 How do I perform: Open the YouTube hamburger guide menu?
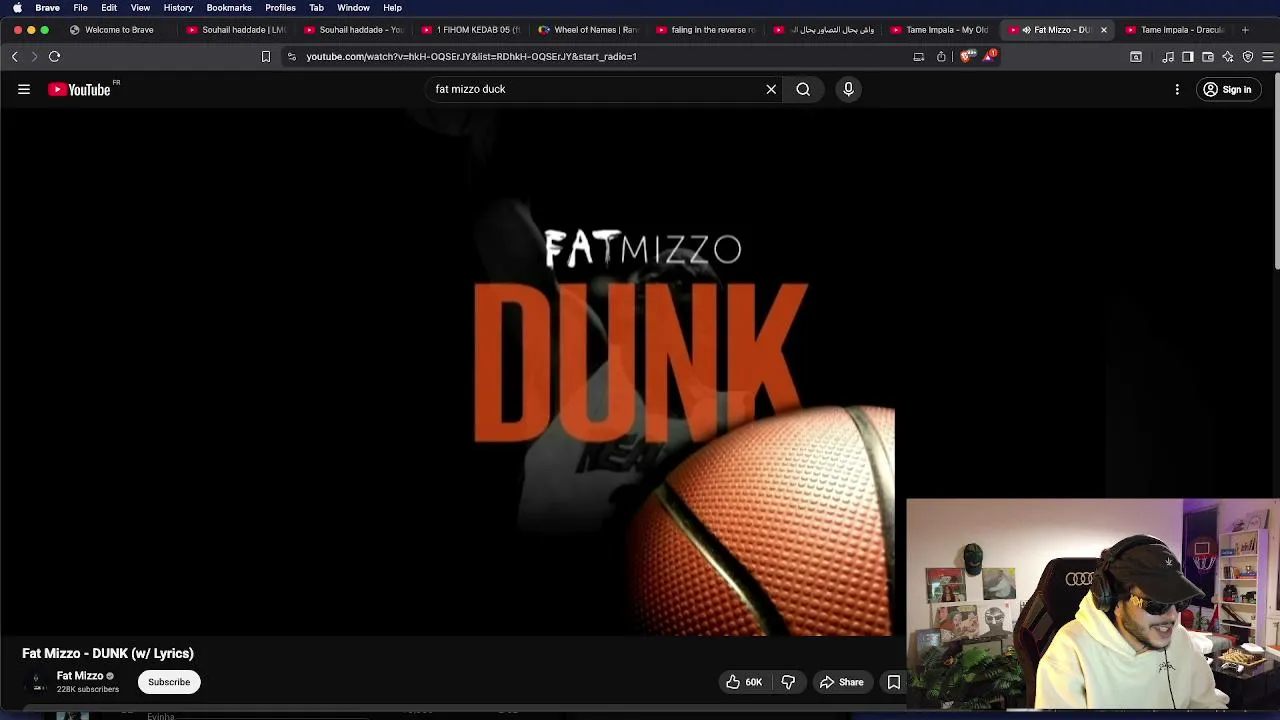pos(24,90)
